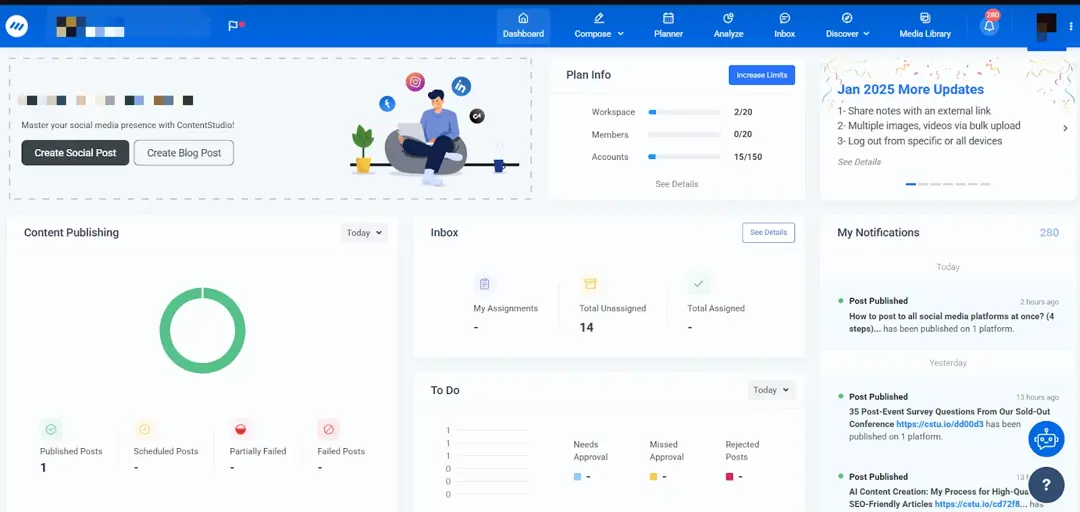Open the help question mark button

coord(1046,485)
